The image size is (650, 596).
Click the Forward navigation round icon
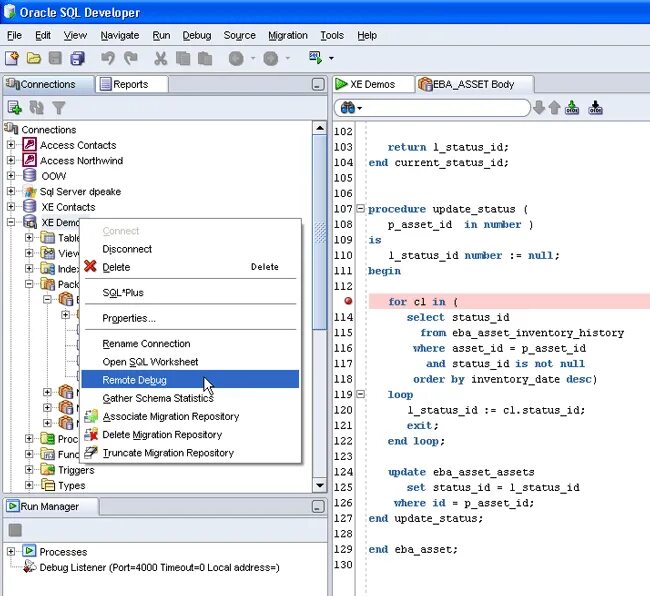271,58
